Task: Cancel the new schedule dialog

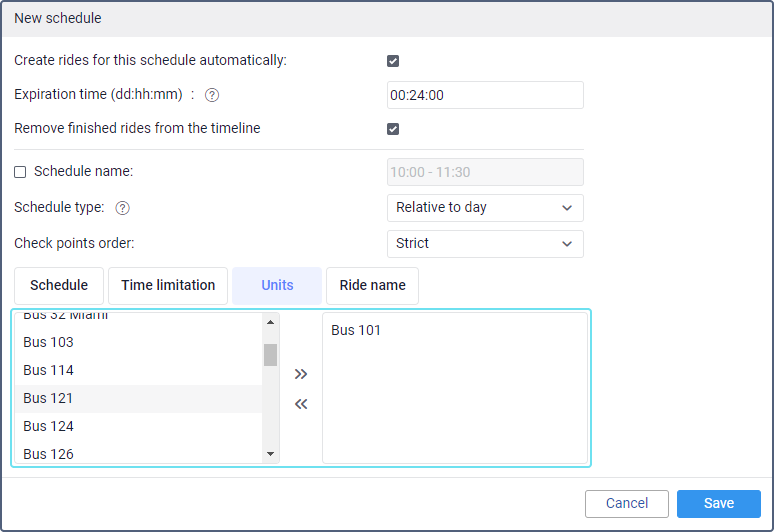Action: pyautogui.click(x=627, y=504)
